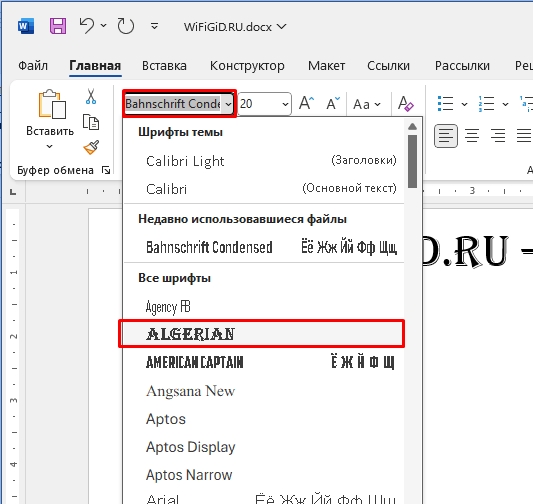Select the American Captain font
Image resolution: width=533 pixels, height=504 pixels.
[x=264, y=362]
